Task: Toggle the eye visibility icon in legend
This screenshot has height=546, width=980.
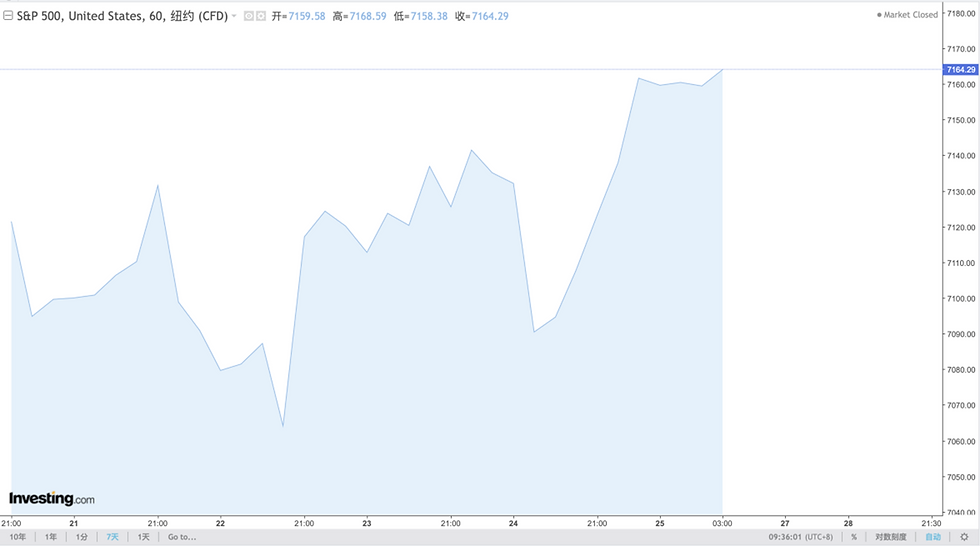Action: [x=249, y=16]
